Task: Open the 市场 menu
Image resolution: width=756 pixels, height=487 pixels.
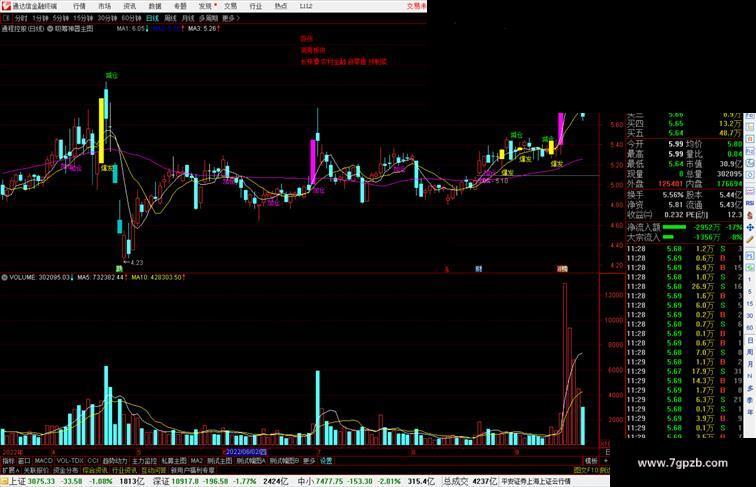Action: tap(104, 6)
